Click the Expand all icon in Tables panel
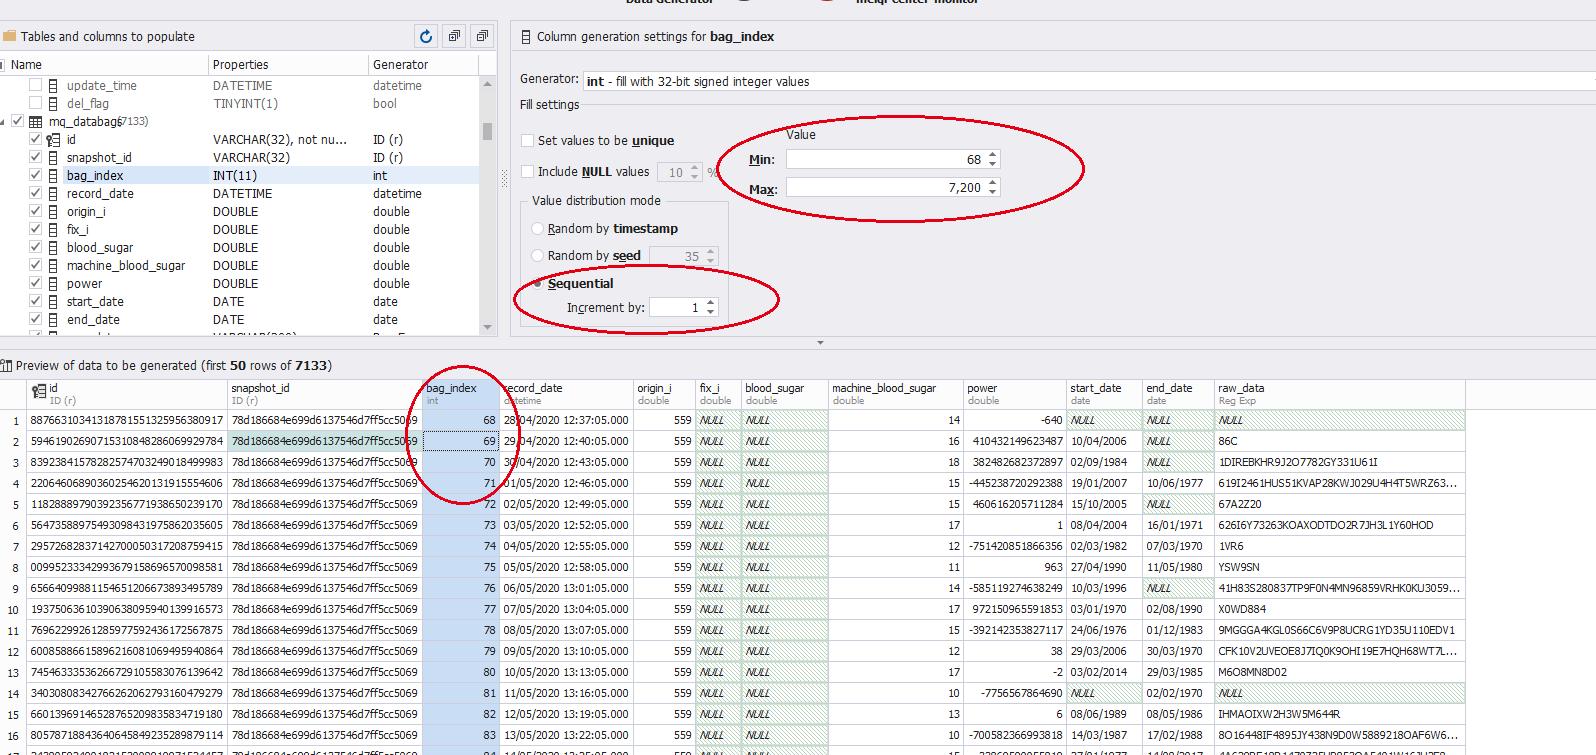The width and height of the screenshot is (1596, 755). pos(454,36)
